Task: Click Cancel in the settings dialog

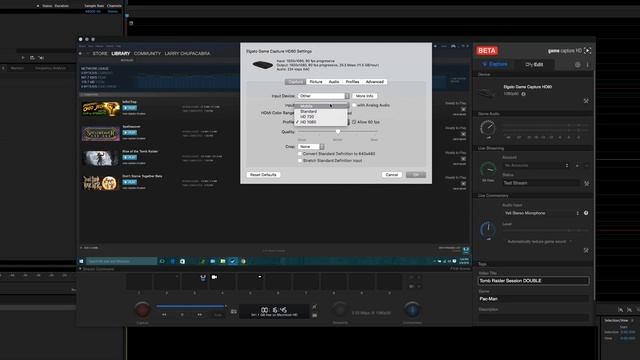Action: pos(392,175)
